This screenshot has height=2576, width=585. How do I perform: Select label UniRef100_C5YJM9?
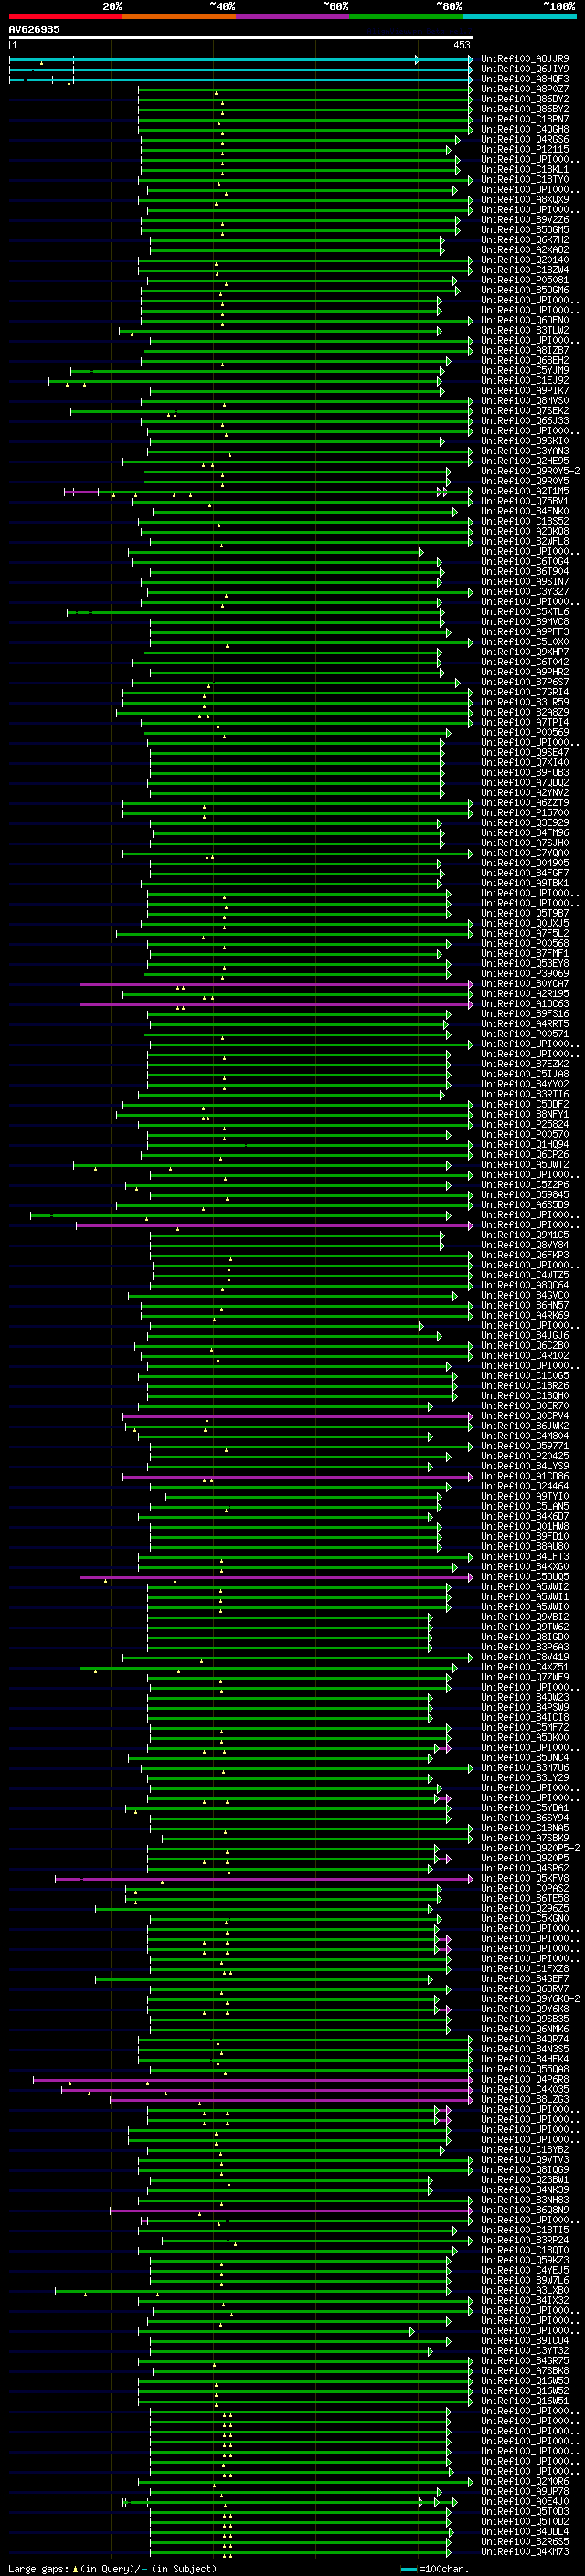click(525, 370)
